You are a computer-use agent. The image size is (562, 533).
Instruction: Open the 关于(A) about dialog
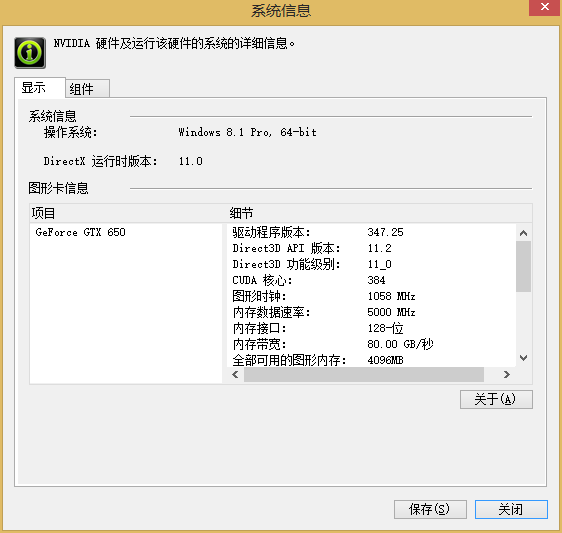[x=496, y=399]
